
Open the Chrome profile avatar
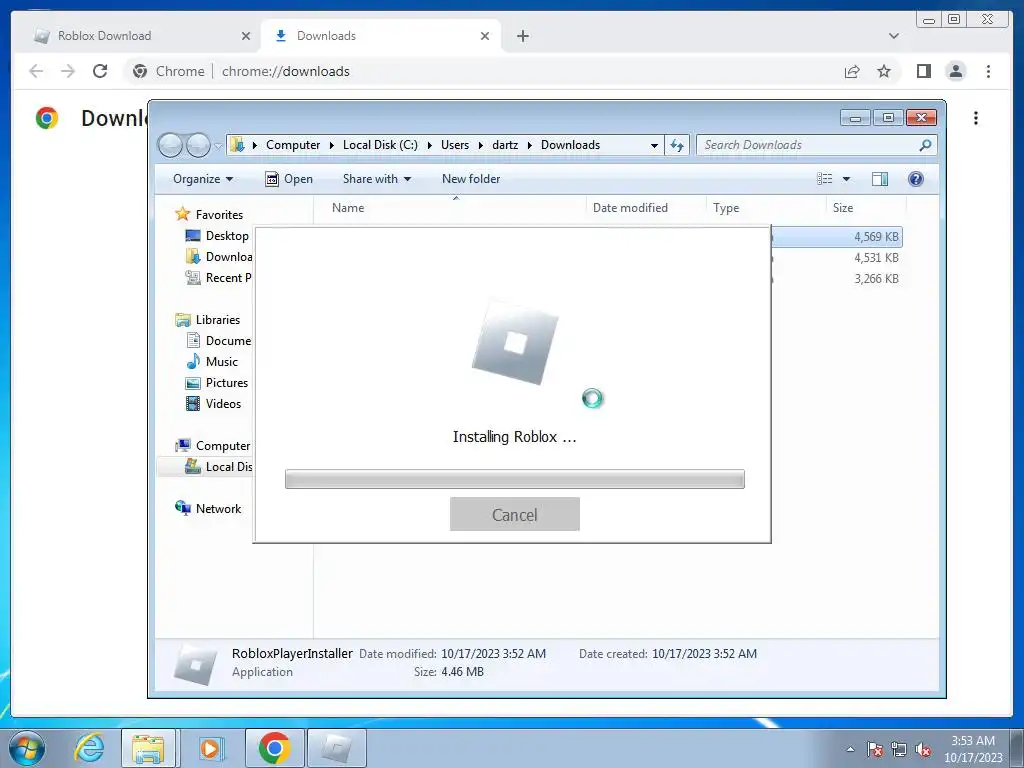[955, 71]
